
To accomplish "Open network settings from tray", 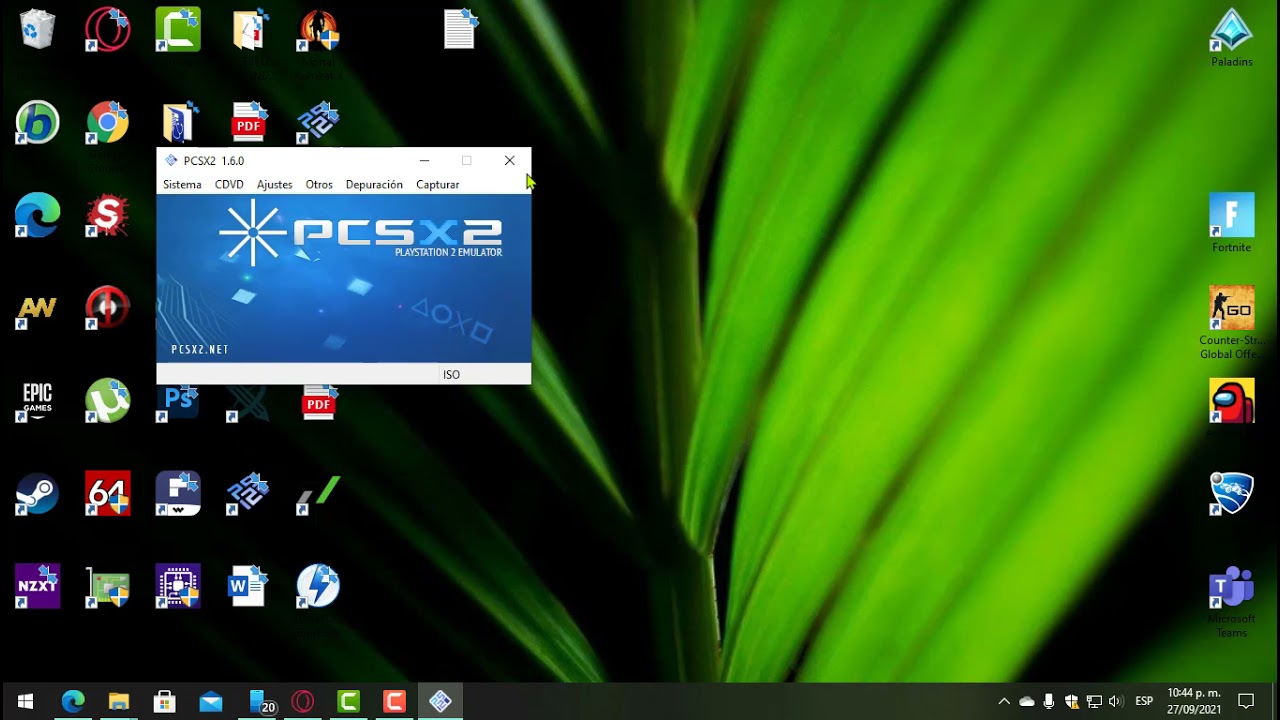I will 1094,701.
